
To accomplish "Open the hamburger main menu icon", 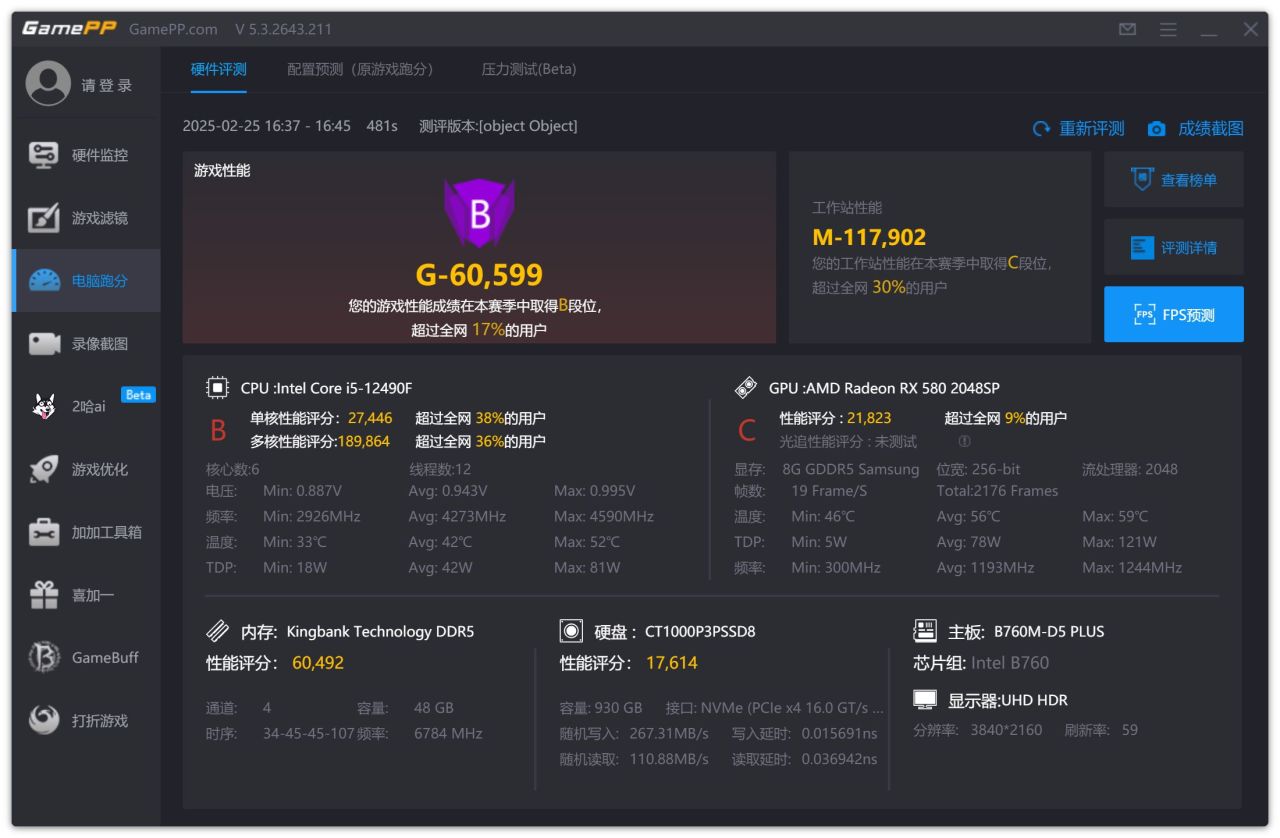I will tap(1168, 29).
